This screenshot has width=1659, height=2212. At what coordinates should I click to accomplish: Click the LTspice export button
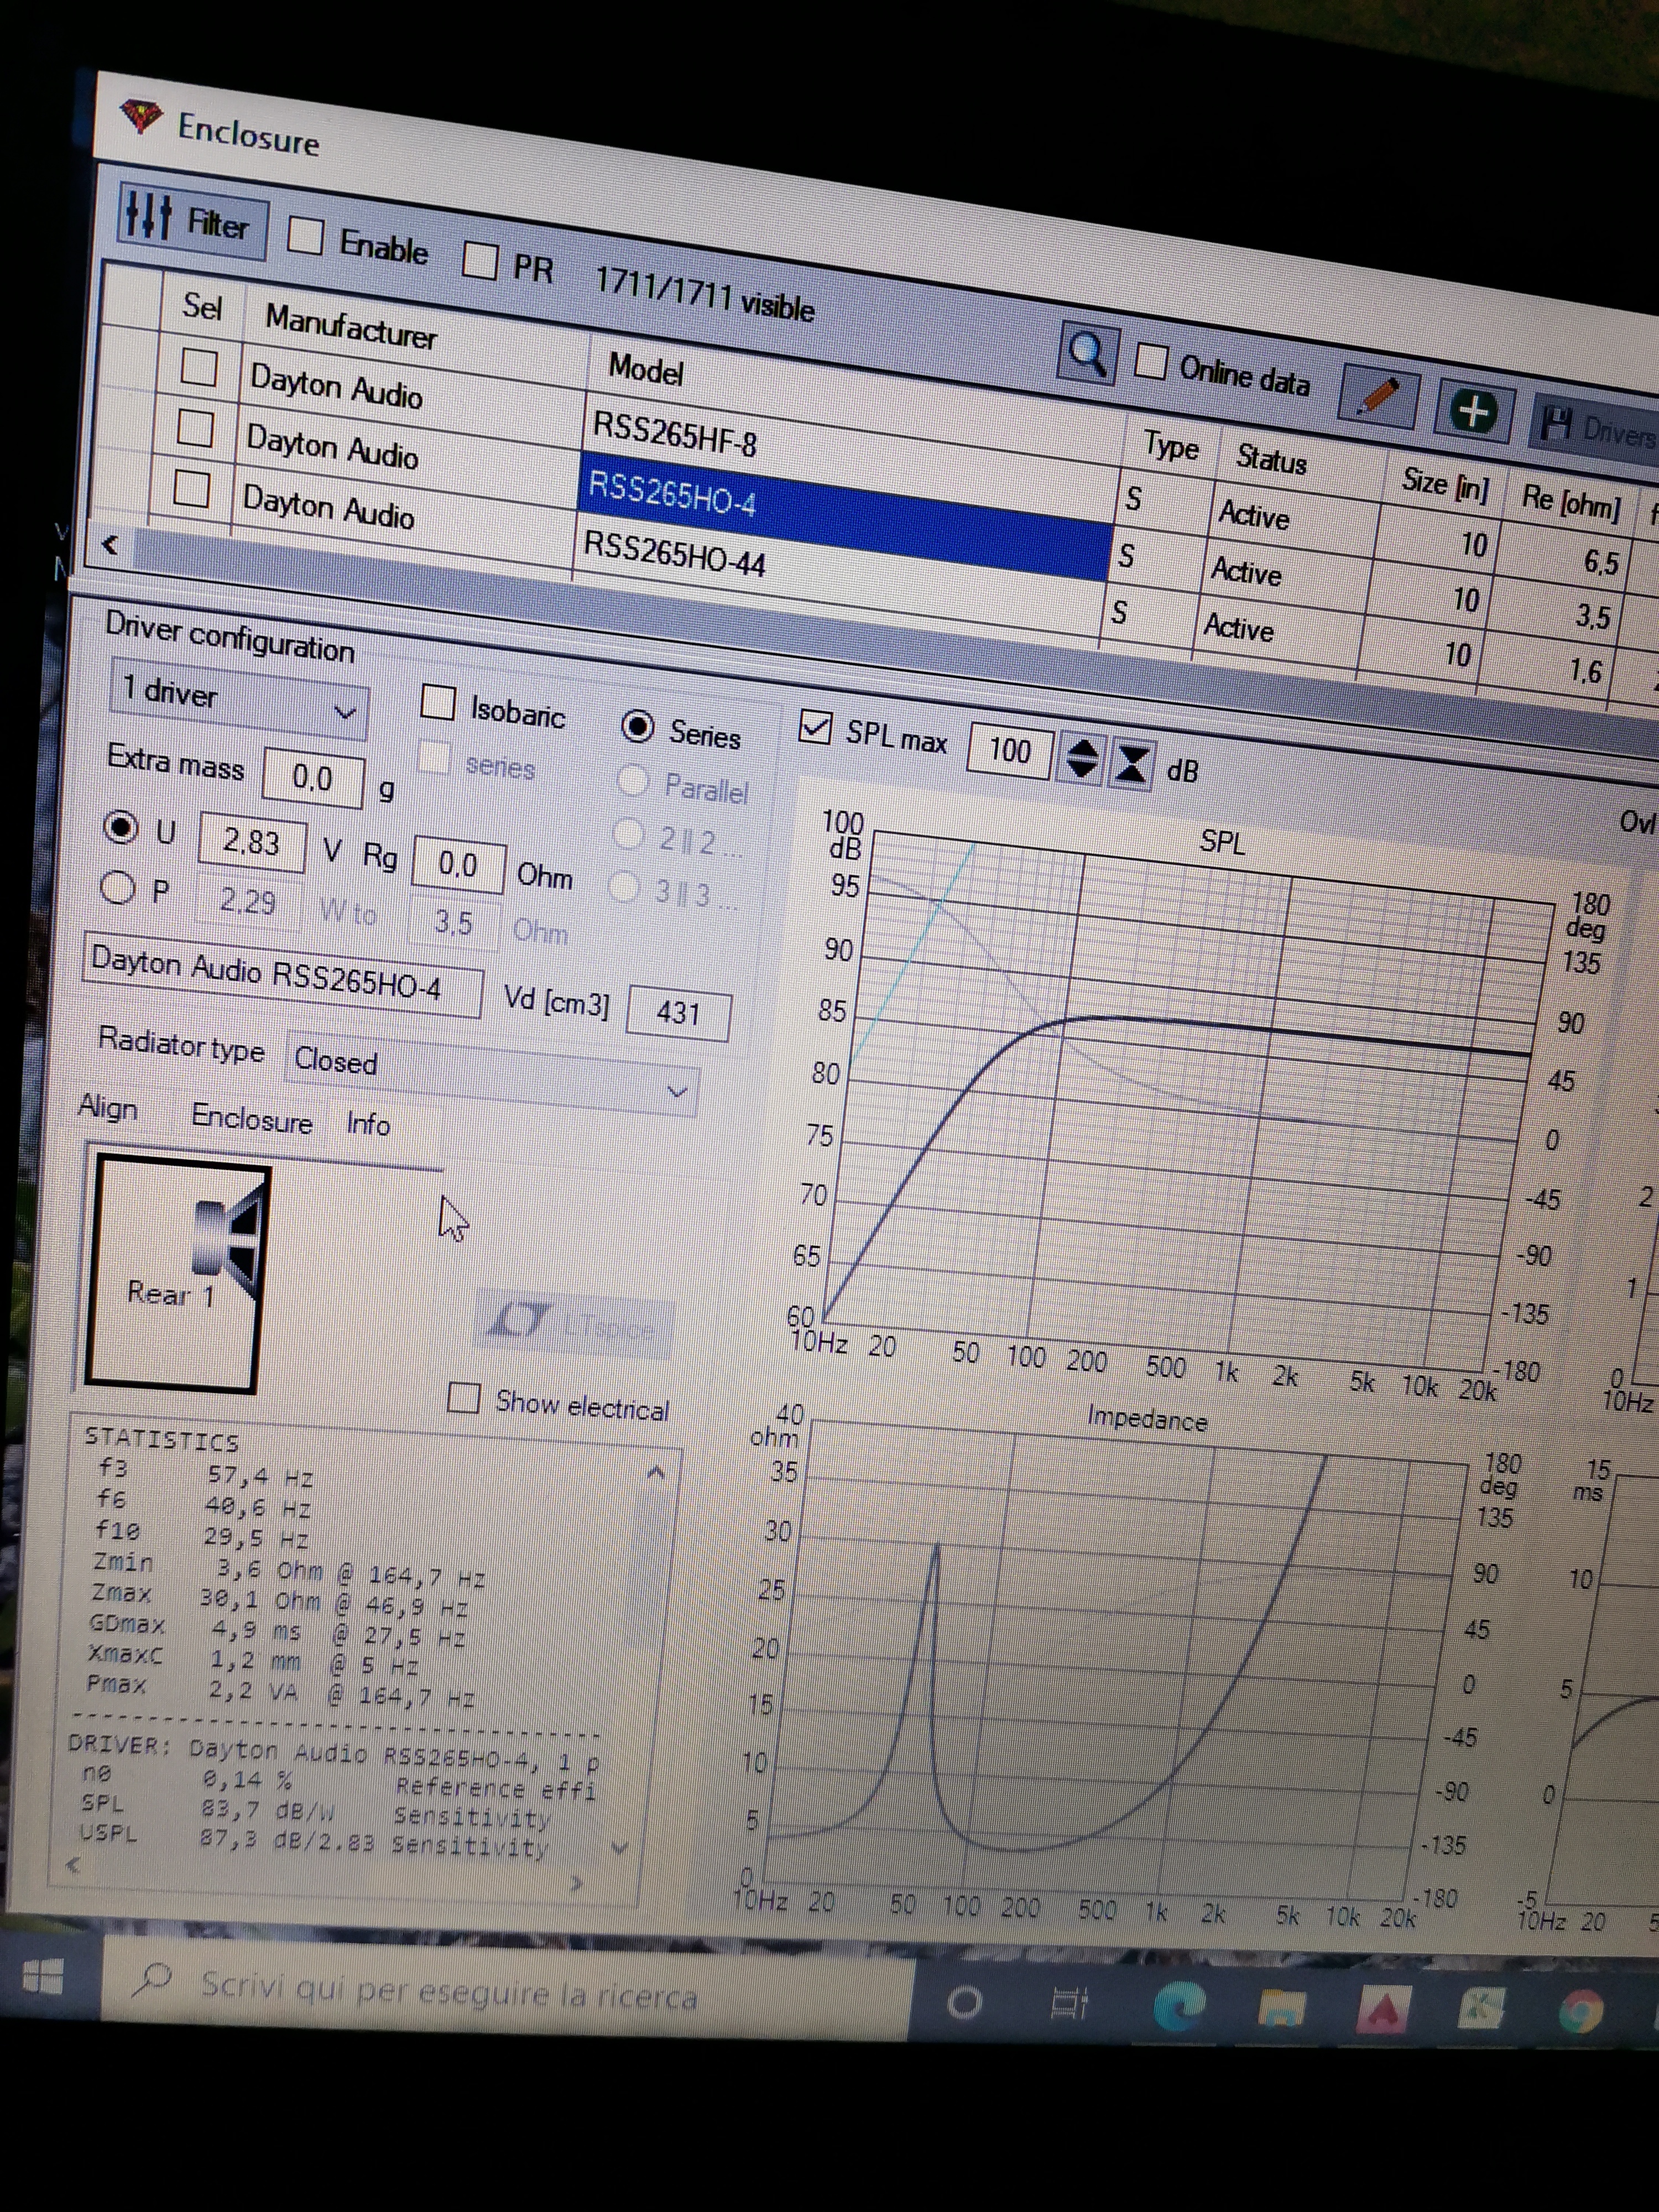click(x=573, y=1324)
